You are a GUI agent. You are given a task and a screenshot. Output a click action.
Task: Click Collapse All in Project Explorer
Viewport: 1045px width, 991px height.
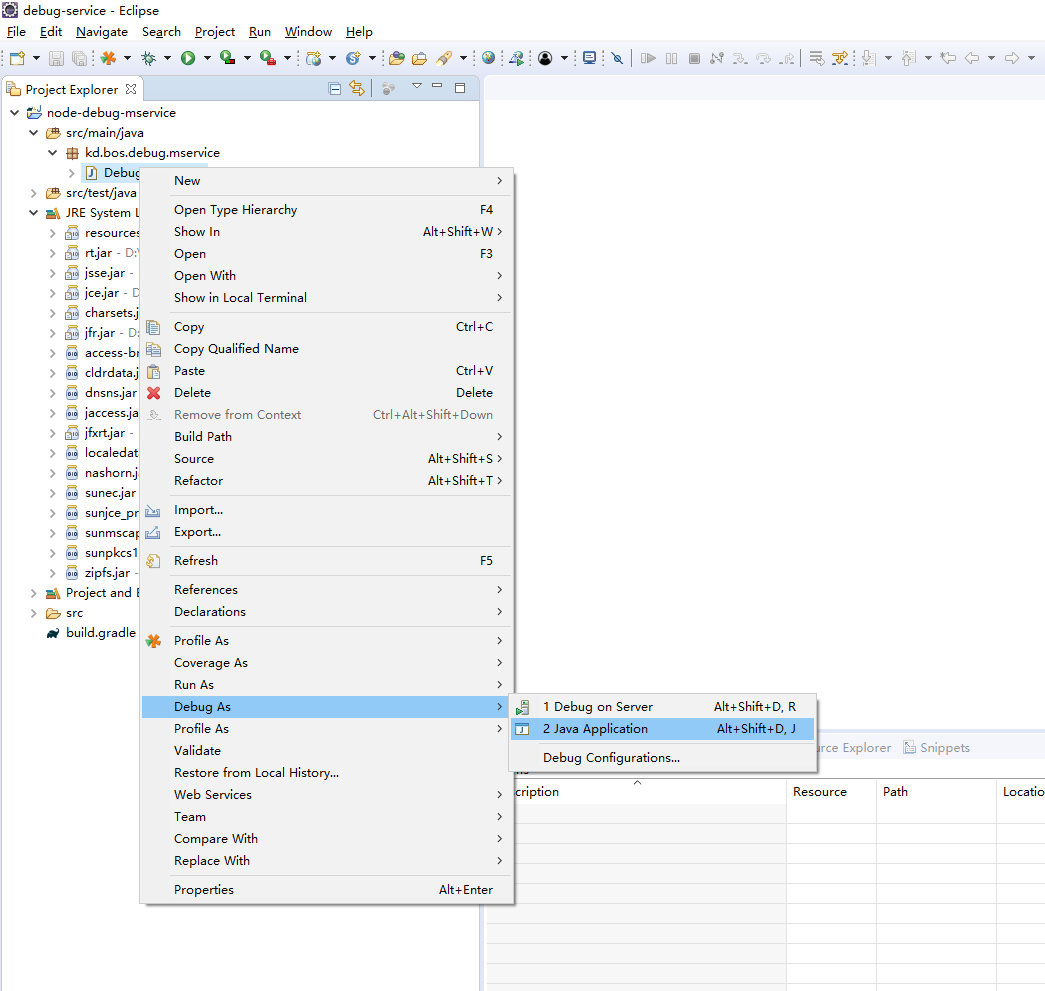(x=335, y=89)
